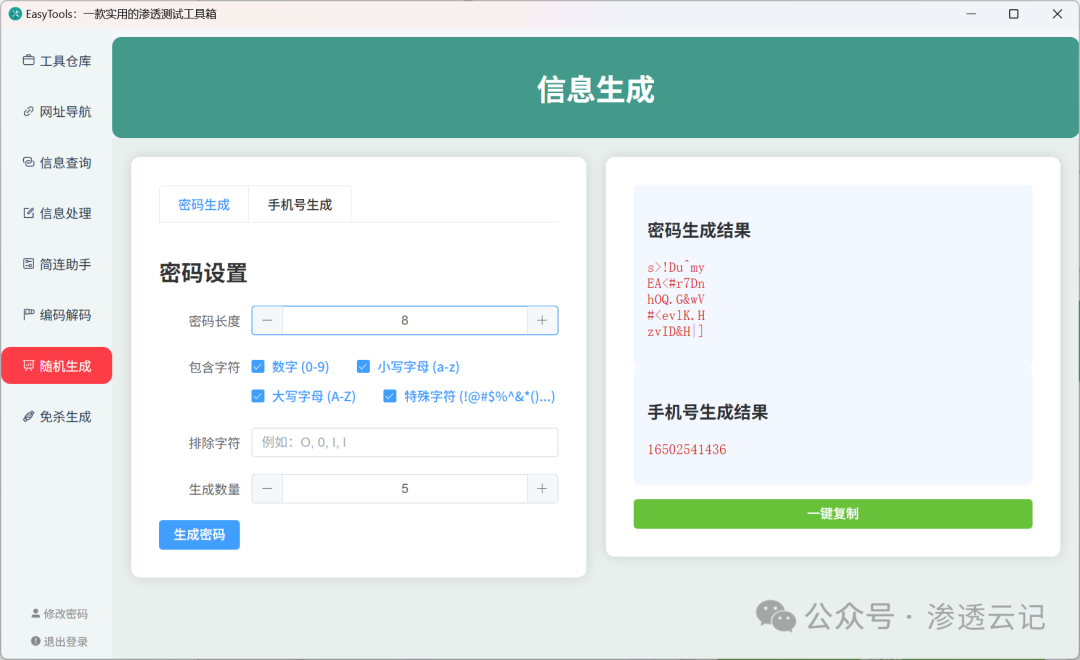Maximize the EasyTools window
The width and height of the screenshot is (1080, 660).
pyautogui.click(x=1014, y=14)
